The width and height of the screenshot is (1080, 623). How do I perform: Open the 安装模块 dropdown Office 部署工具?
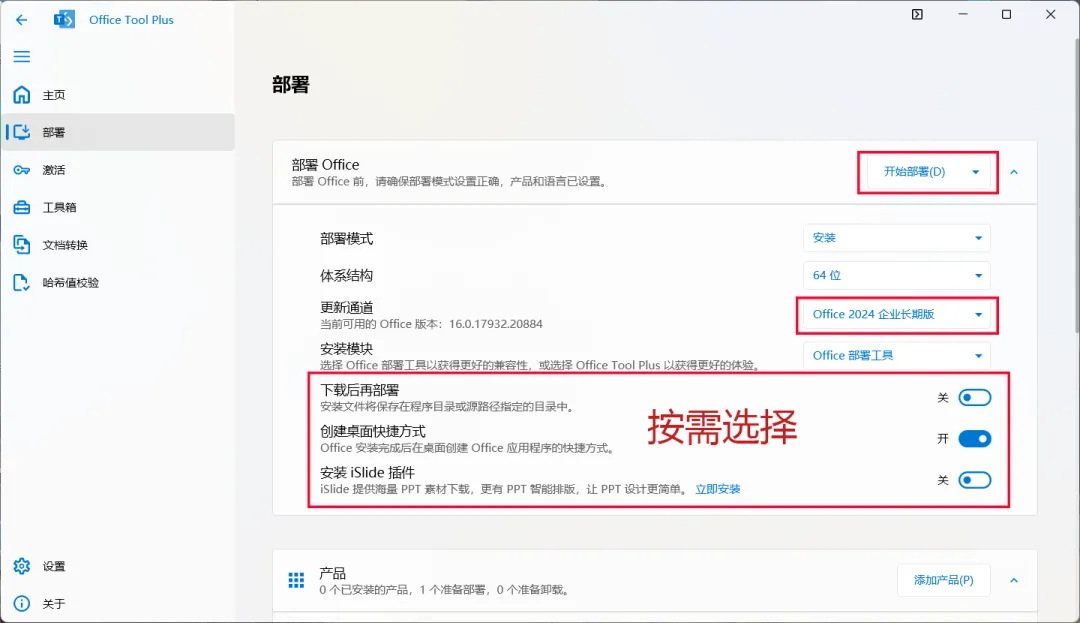[x=896, y=356]
